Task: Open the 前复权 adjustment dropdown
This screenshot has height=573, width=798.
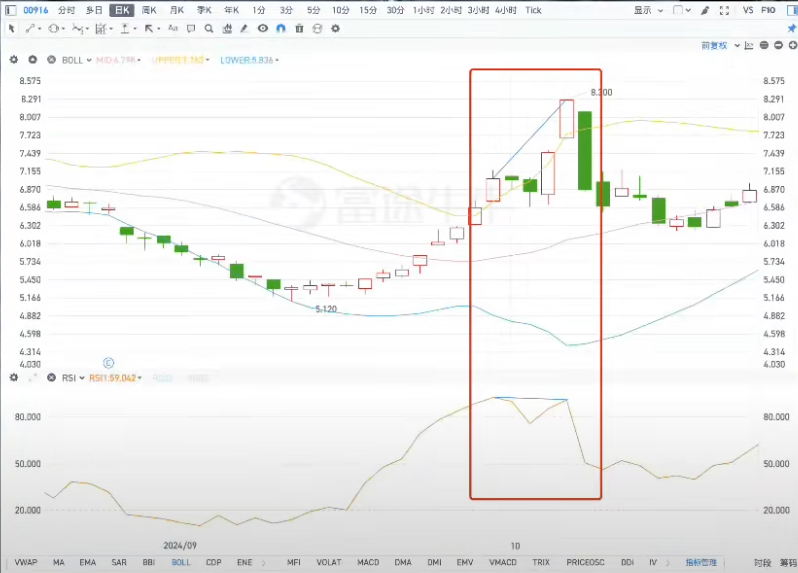Action: [718, 45]
